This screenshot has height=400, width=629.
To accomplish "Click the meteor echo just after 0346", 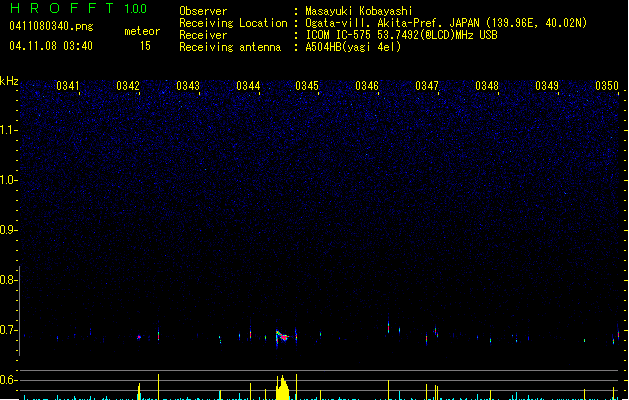I will (388, 327).
